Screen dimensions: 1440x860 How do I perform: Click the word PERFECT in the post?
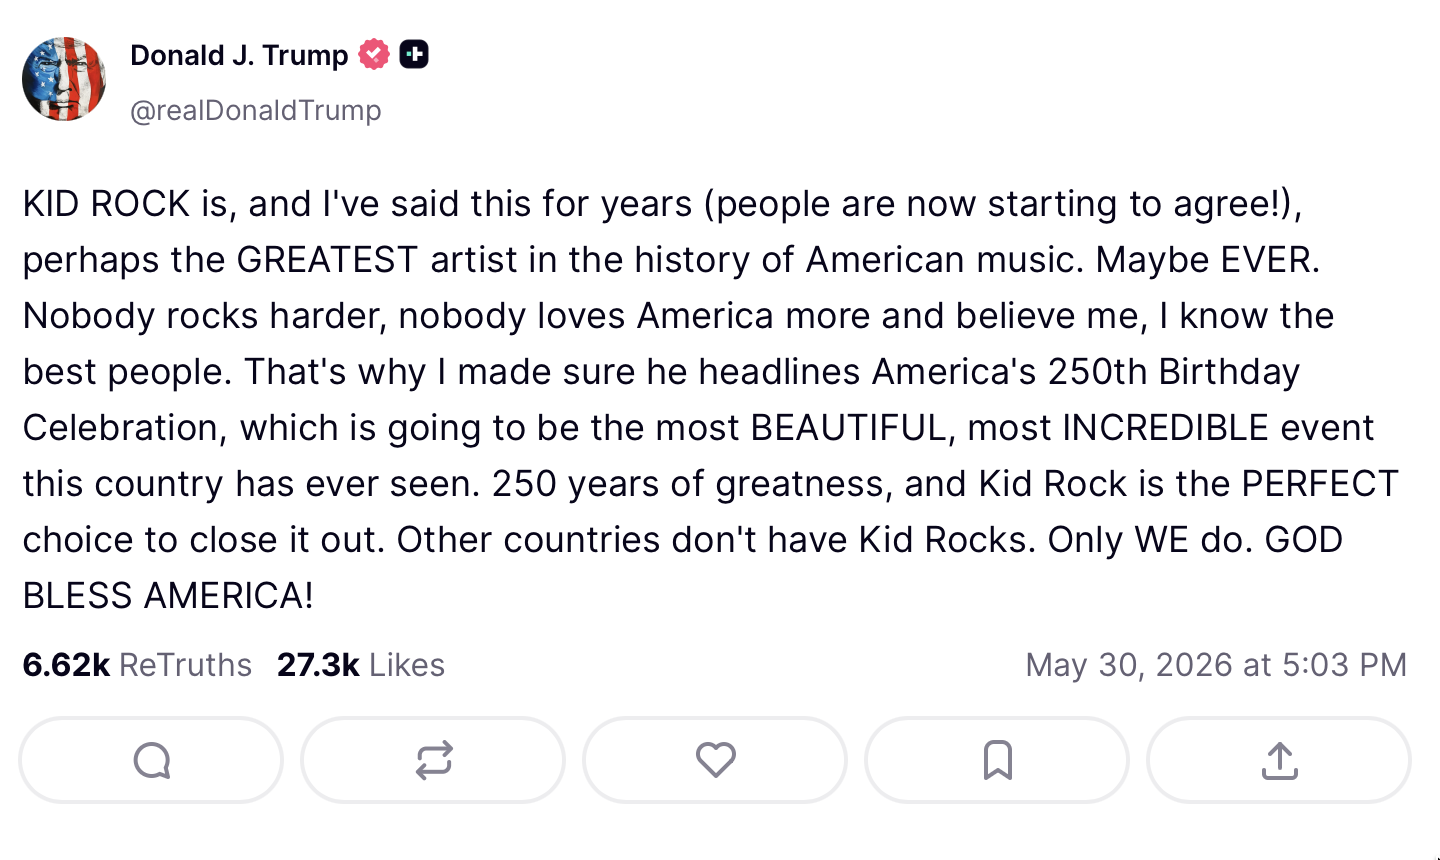[1320, 484]
